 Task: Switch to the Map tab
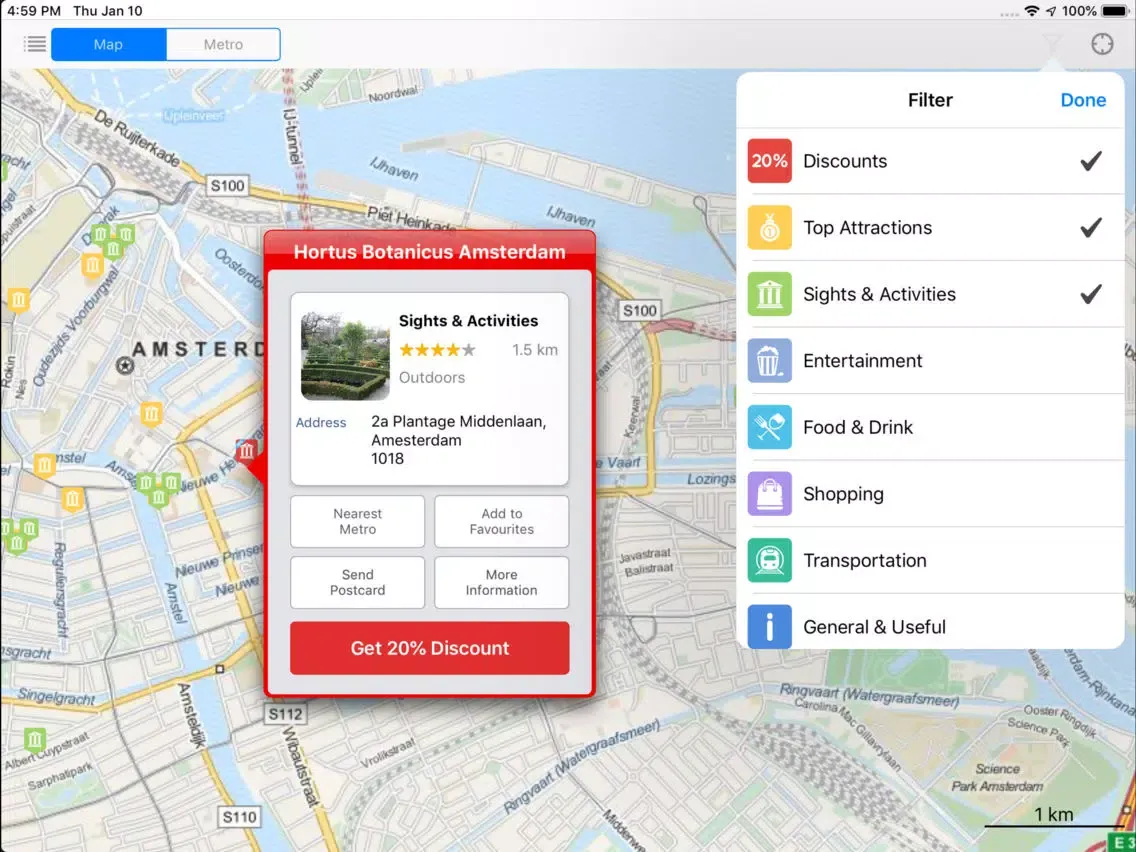109,45
